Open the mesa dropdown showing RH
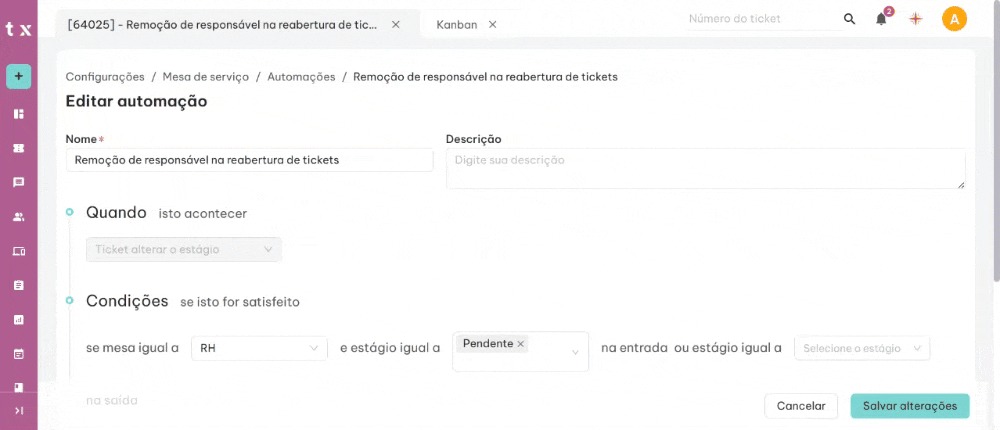This screenshot has height=430, width=1000. [259, 348]
